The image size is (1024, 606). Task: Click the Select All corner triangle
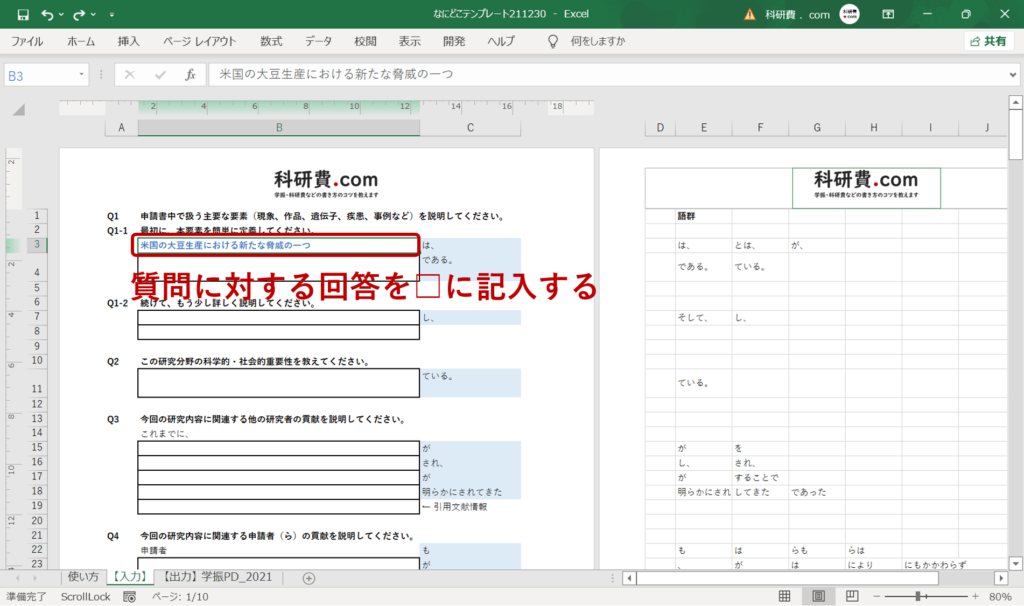tap(18, 109)
